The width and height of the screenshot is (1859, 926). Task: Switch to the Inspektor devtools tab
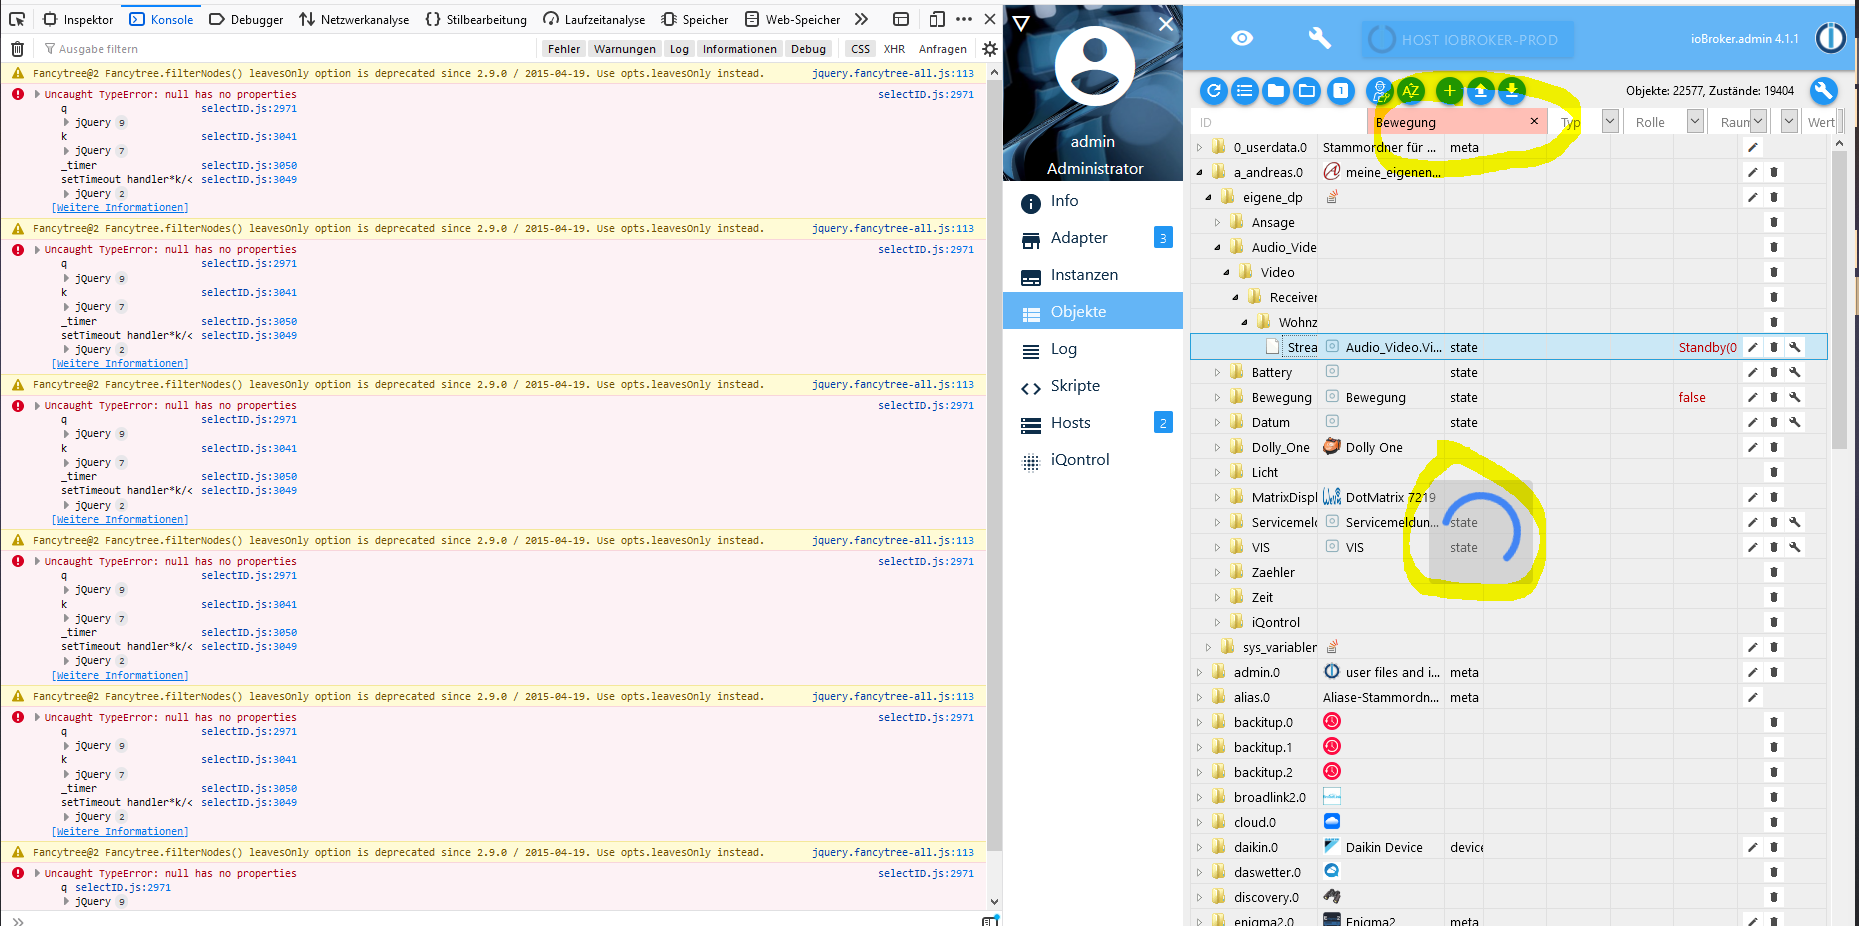click(78, 19)
